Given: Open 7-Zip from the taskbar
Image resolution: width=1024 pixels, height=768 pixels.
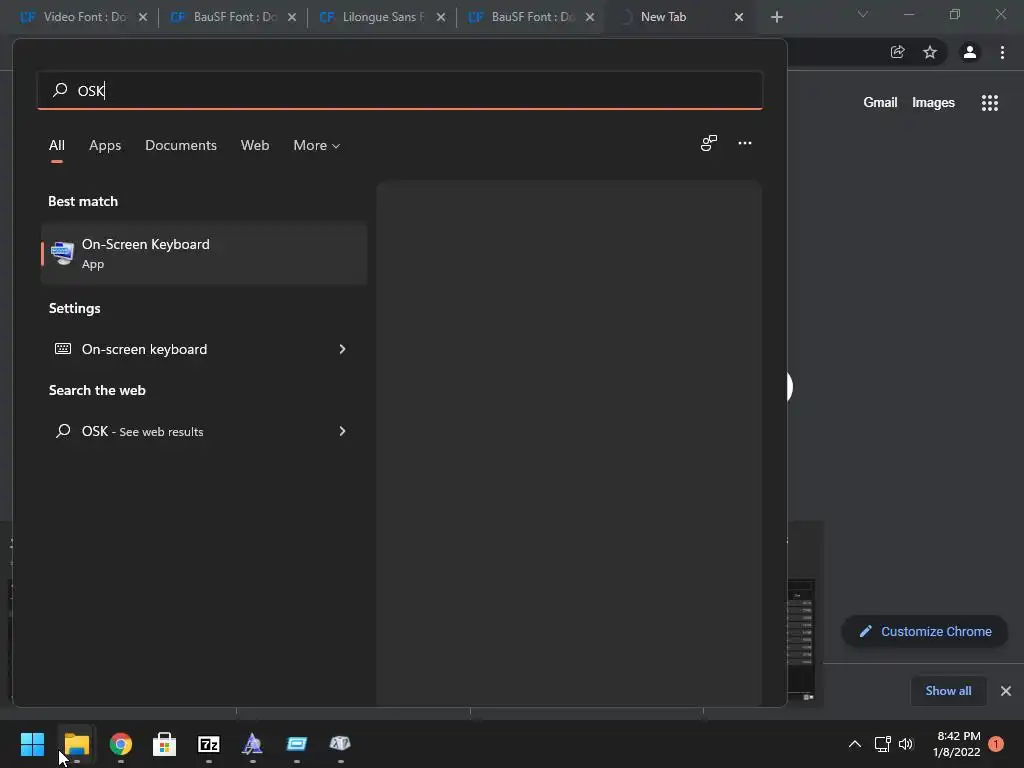Looking at the screenshot, I should point(208,744).
